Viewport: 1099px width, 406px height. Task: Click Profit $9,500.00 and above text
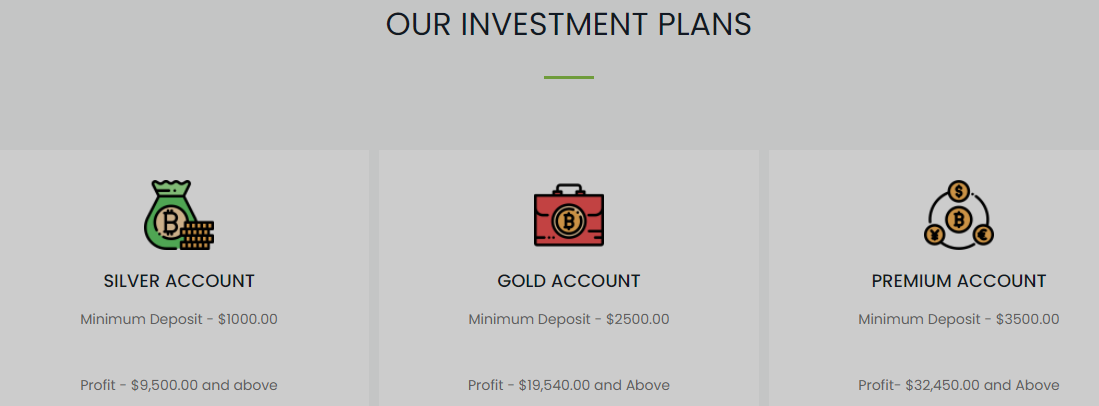pos(179,385)
